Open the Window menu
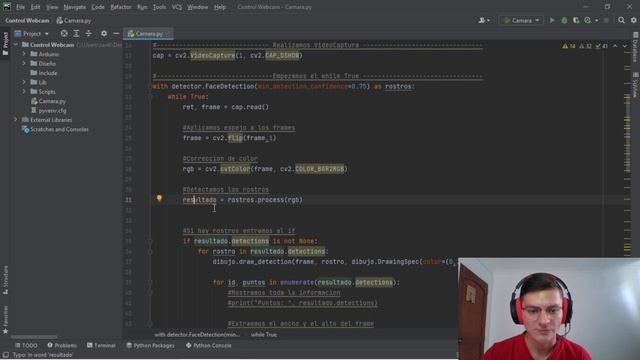 coord(198,7)
